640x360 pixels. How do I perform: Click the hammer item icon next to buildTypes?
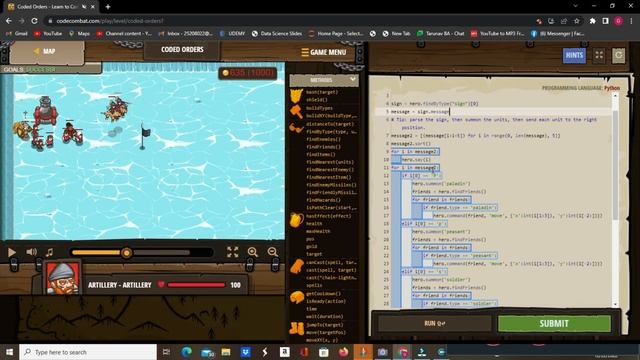pos(296,111)
